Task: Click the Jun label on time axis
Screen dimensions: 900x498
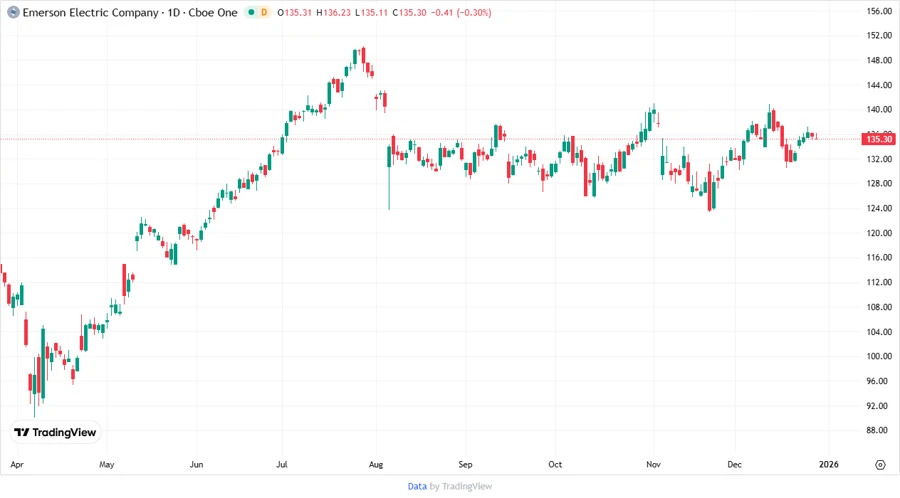Action: (x=196, y=465)
